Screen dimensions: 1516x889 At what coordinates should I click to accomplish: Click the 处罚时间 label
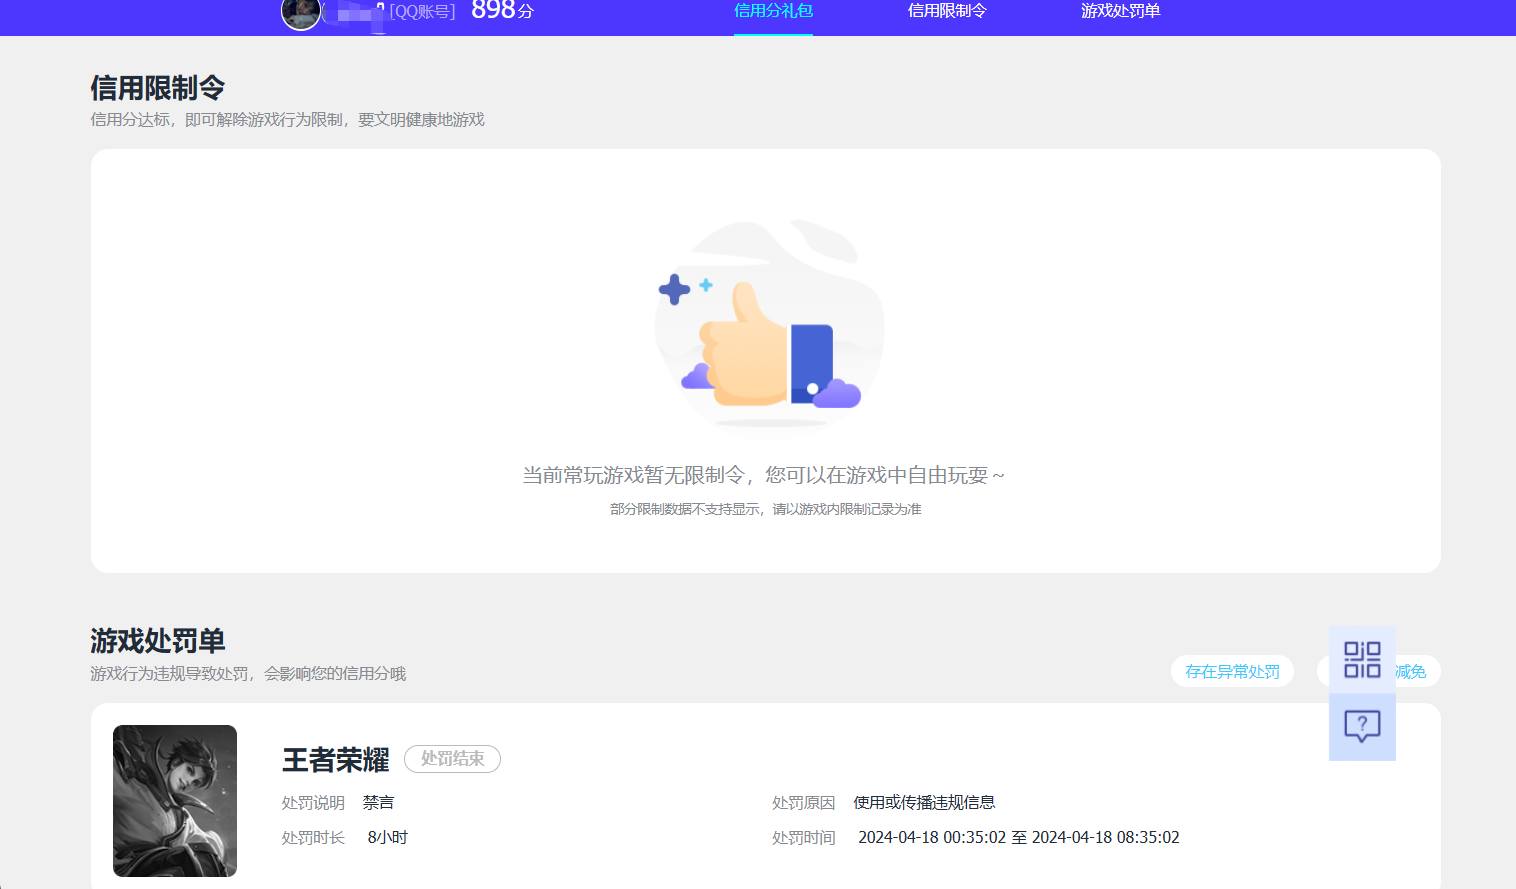click(803, 838)
